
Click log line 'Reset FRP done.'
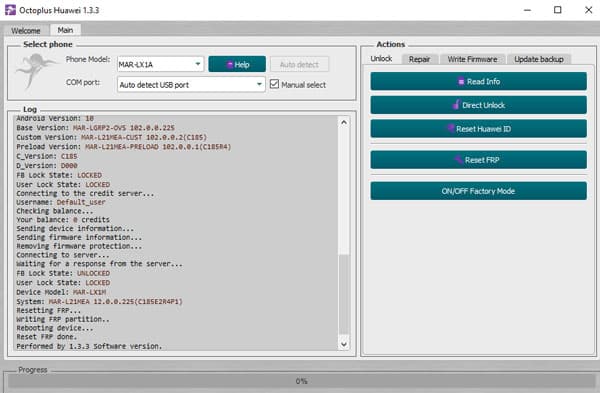click(47, 337)
